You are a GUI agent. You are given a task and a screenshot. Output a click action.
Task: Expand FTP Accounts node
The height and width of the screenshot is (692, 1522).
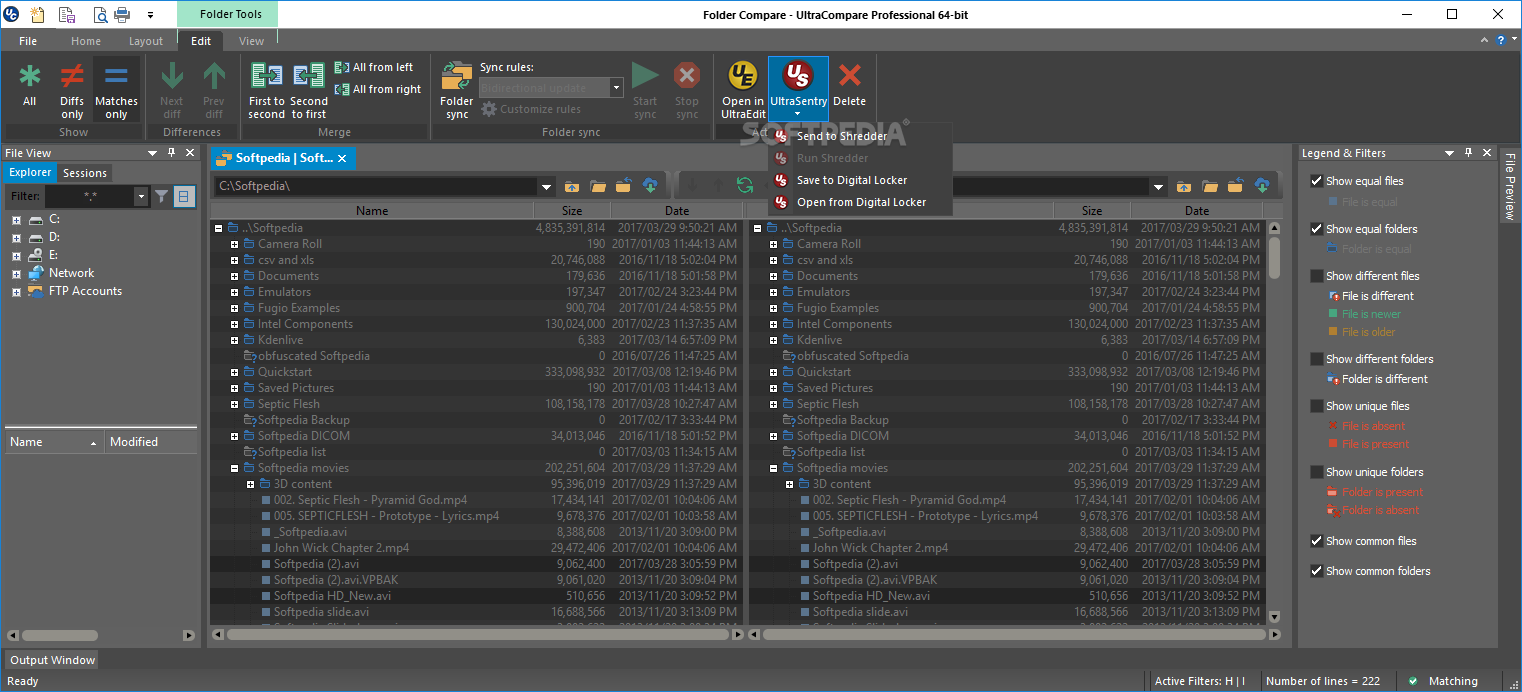tap(16, 292)
